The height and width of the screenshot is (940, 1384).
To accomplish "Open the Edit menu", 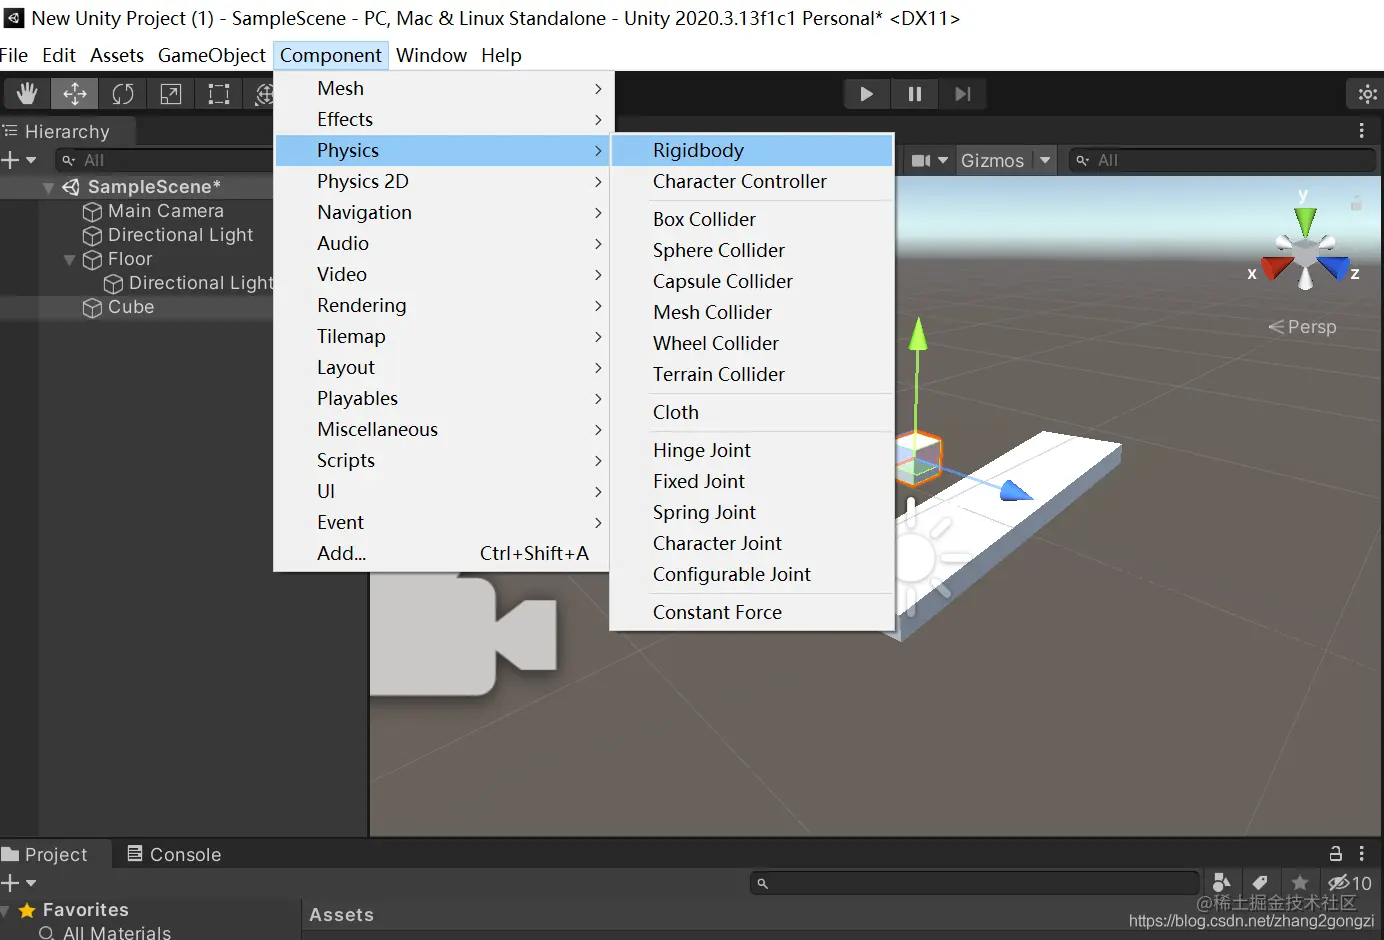I will (59, 55).
